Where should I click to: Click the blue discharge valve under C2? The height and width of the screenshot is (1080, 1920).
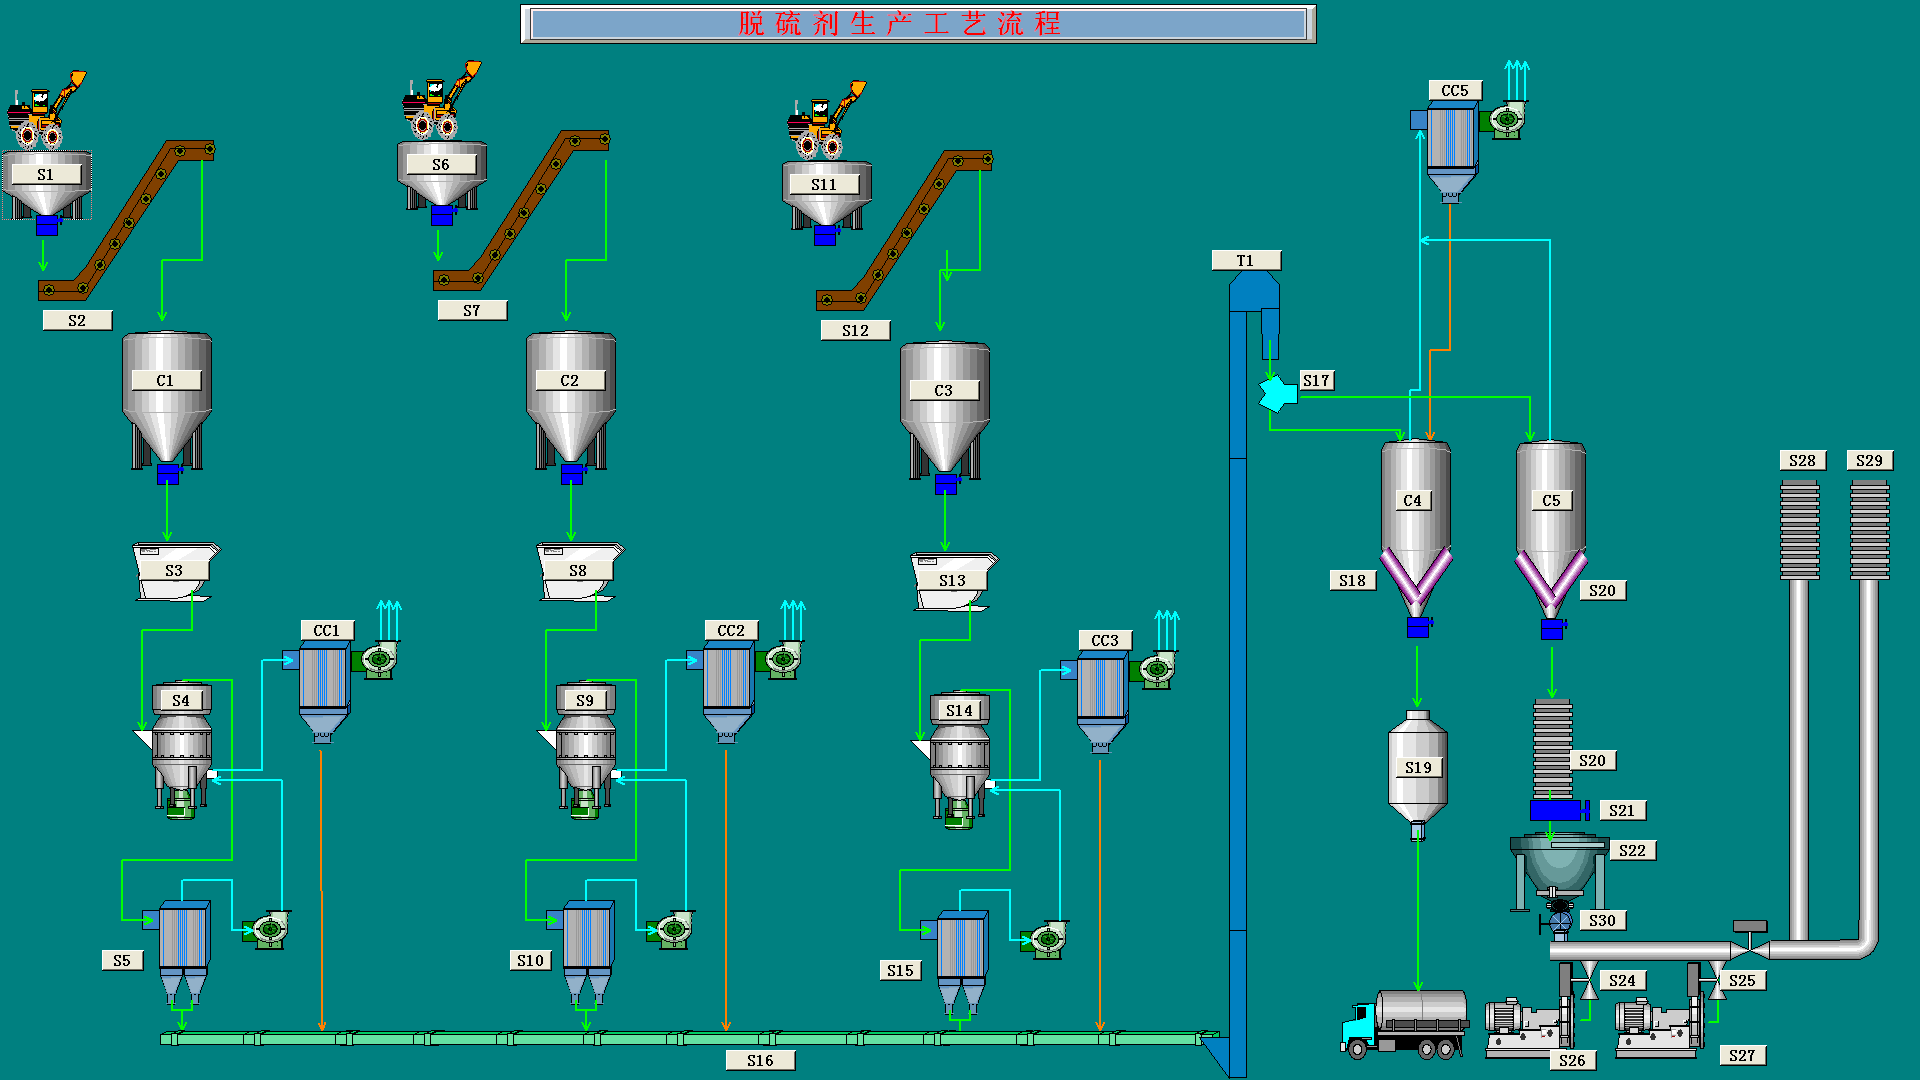tap(571, 473)
